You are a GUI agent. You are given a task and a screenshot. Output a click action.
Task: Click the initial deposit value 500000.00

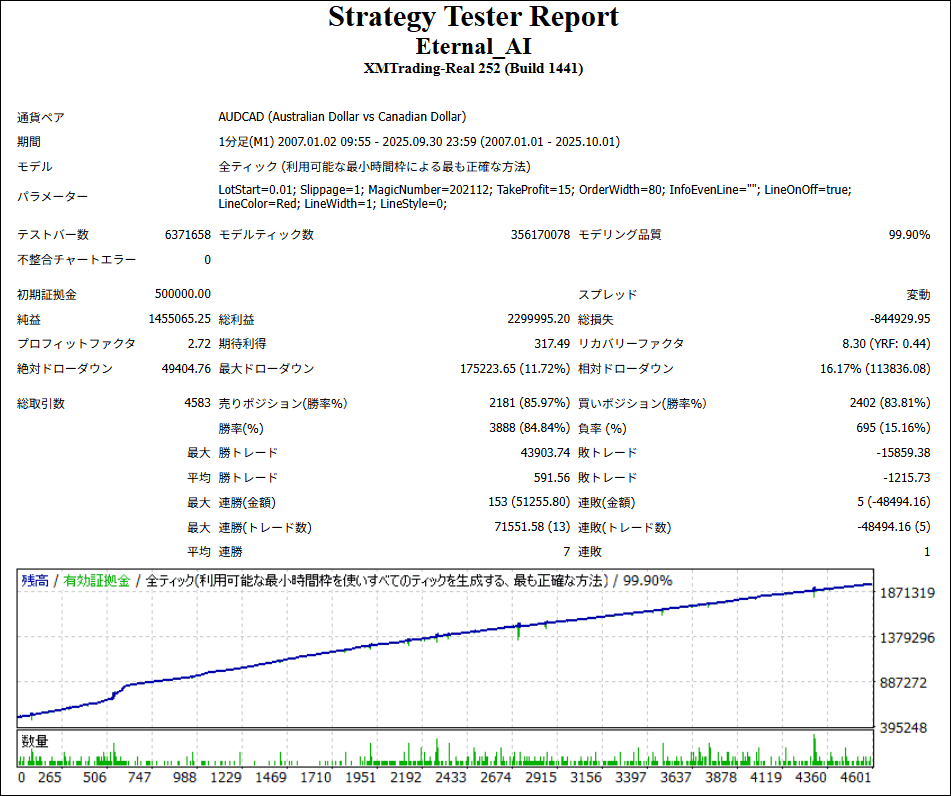point(183,294)
